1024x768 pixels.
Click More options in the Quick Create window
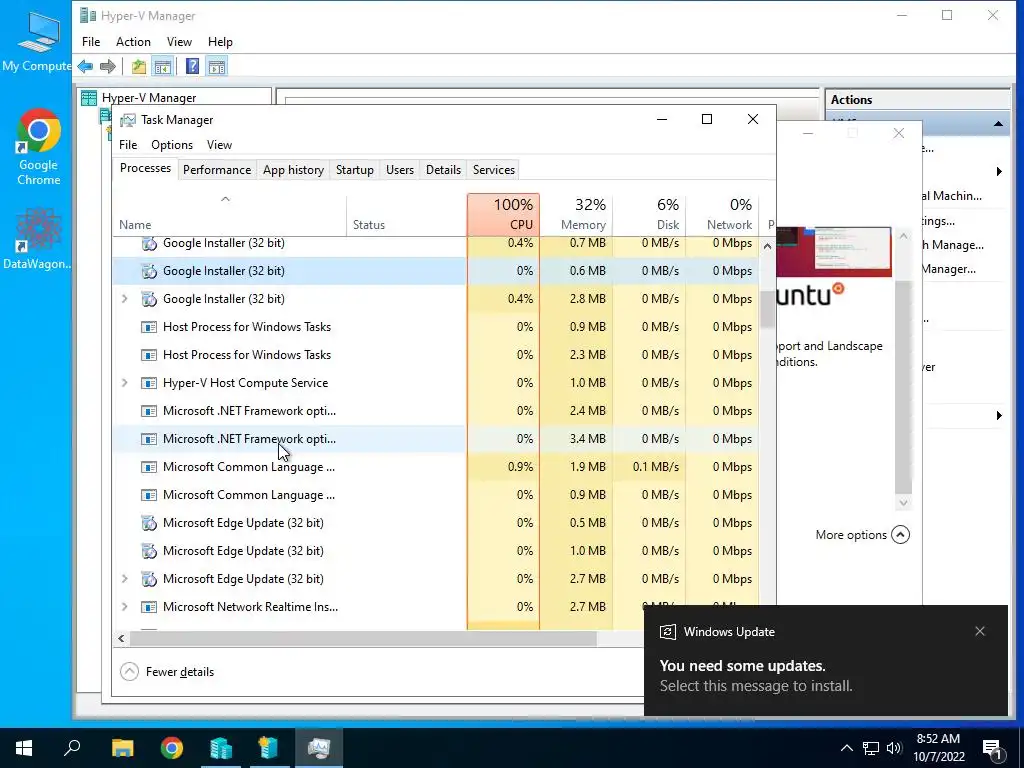[x=862, y=535]
